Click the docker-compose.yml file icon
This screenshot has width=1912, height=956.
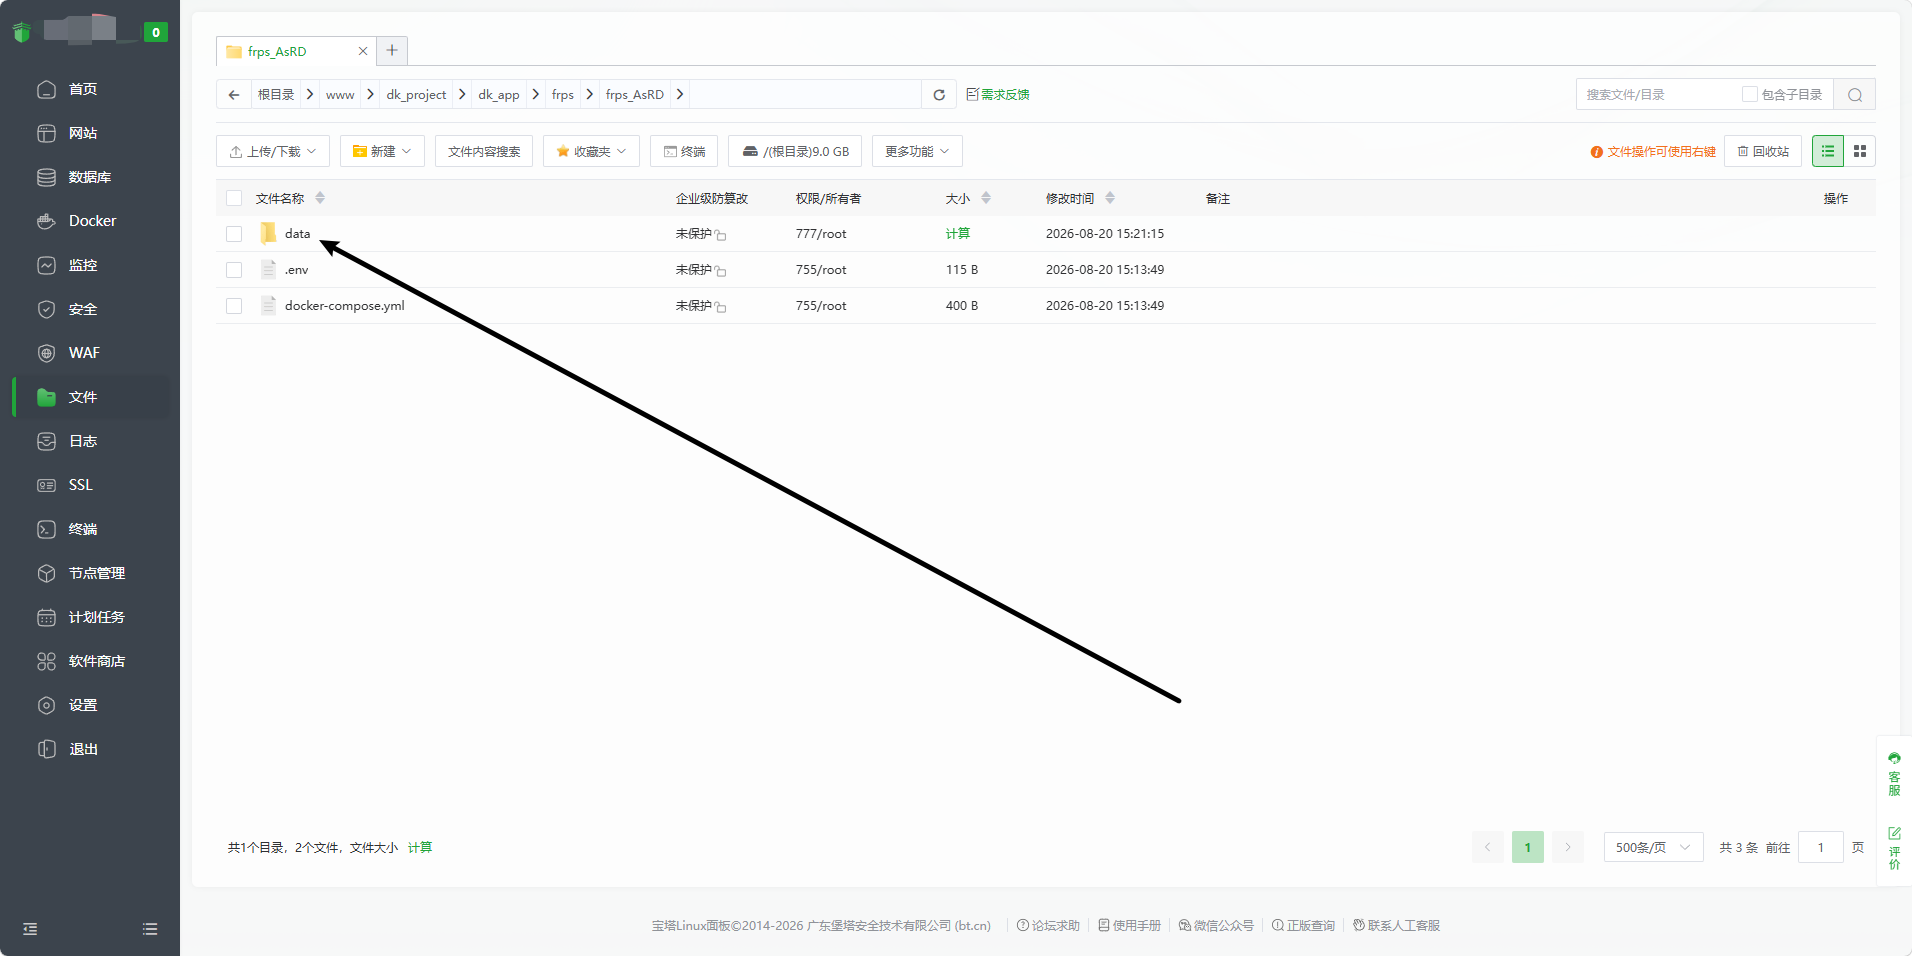pos(268,305)
